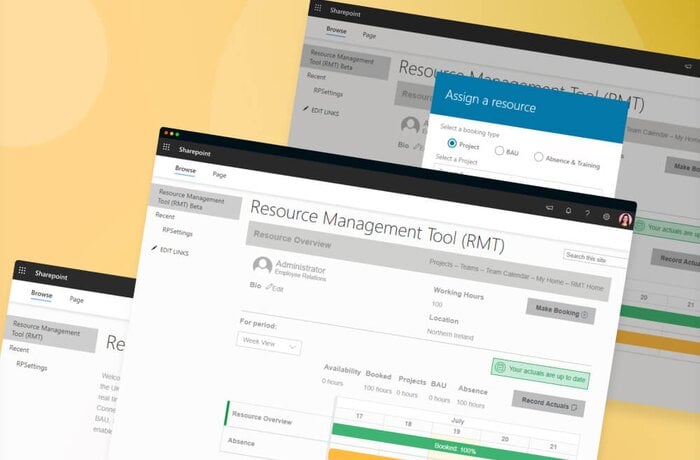The image size is (700, 460).
Task: Click megaphone icon in back window header
Action: coord(688,67)
